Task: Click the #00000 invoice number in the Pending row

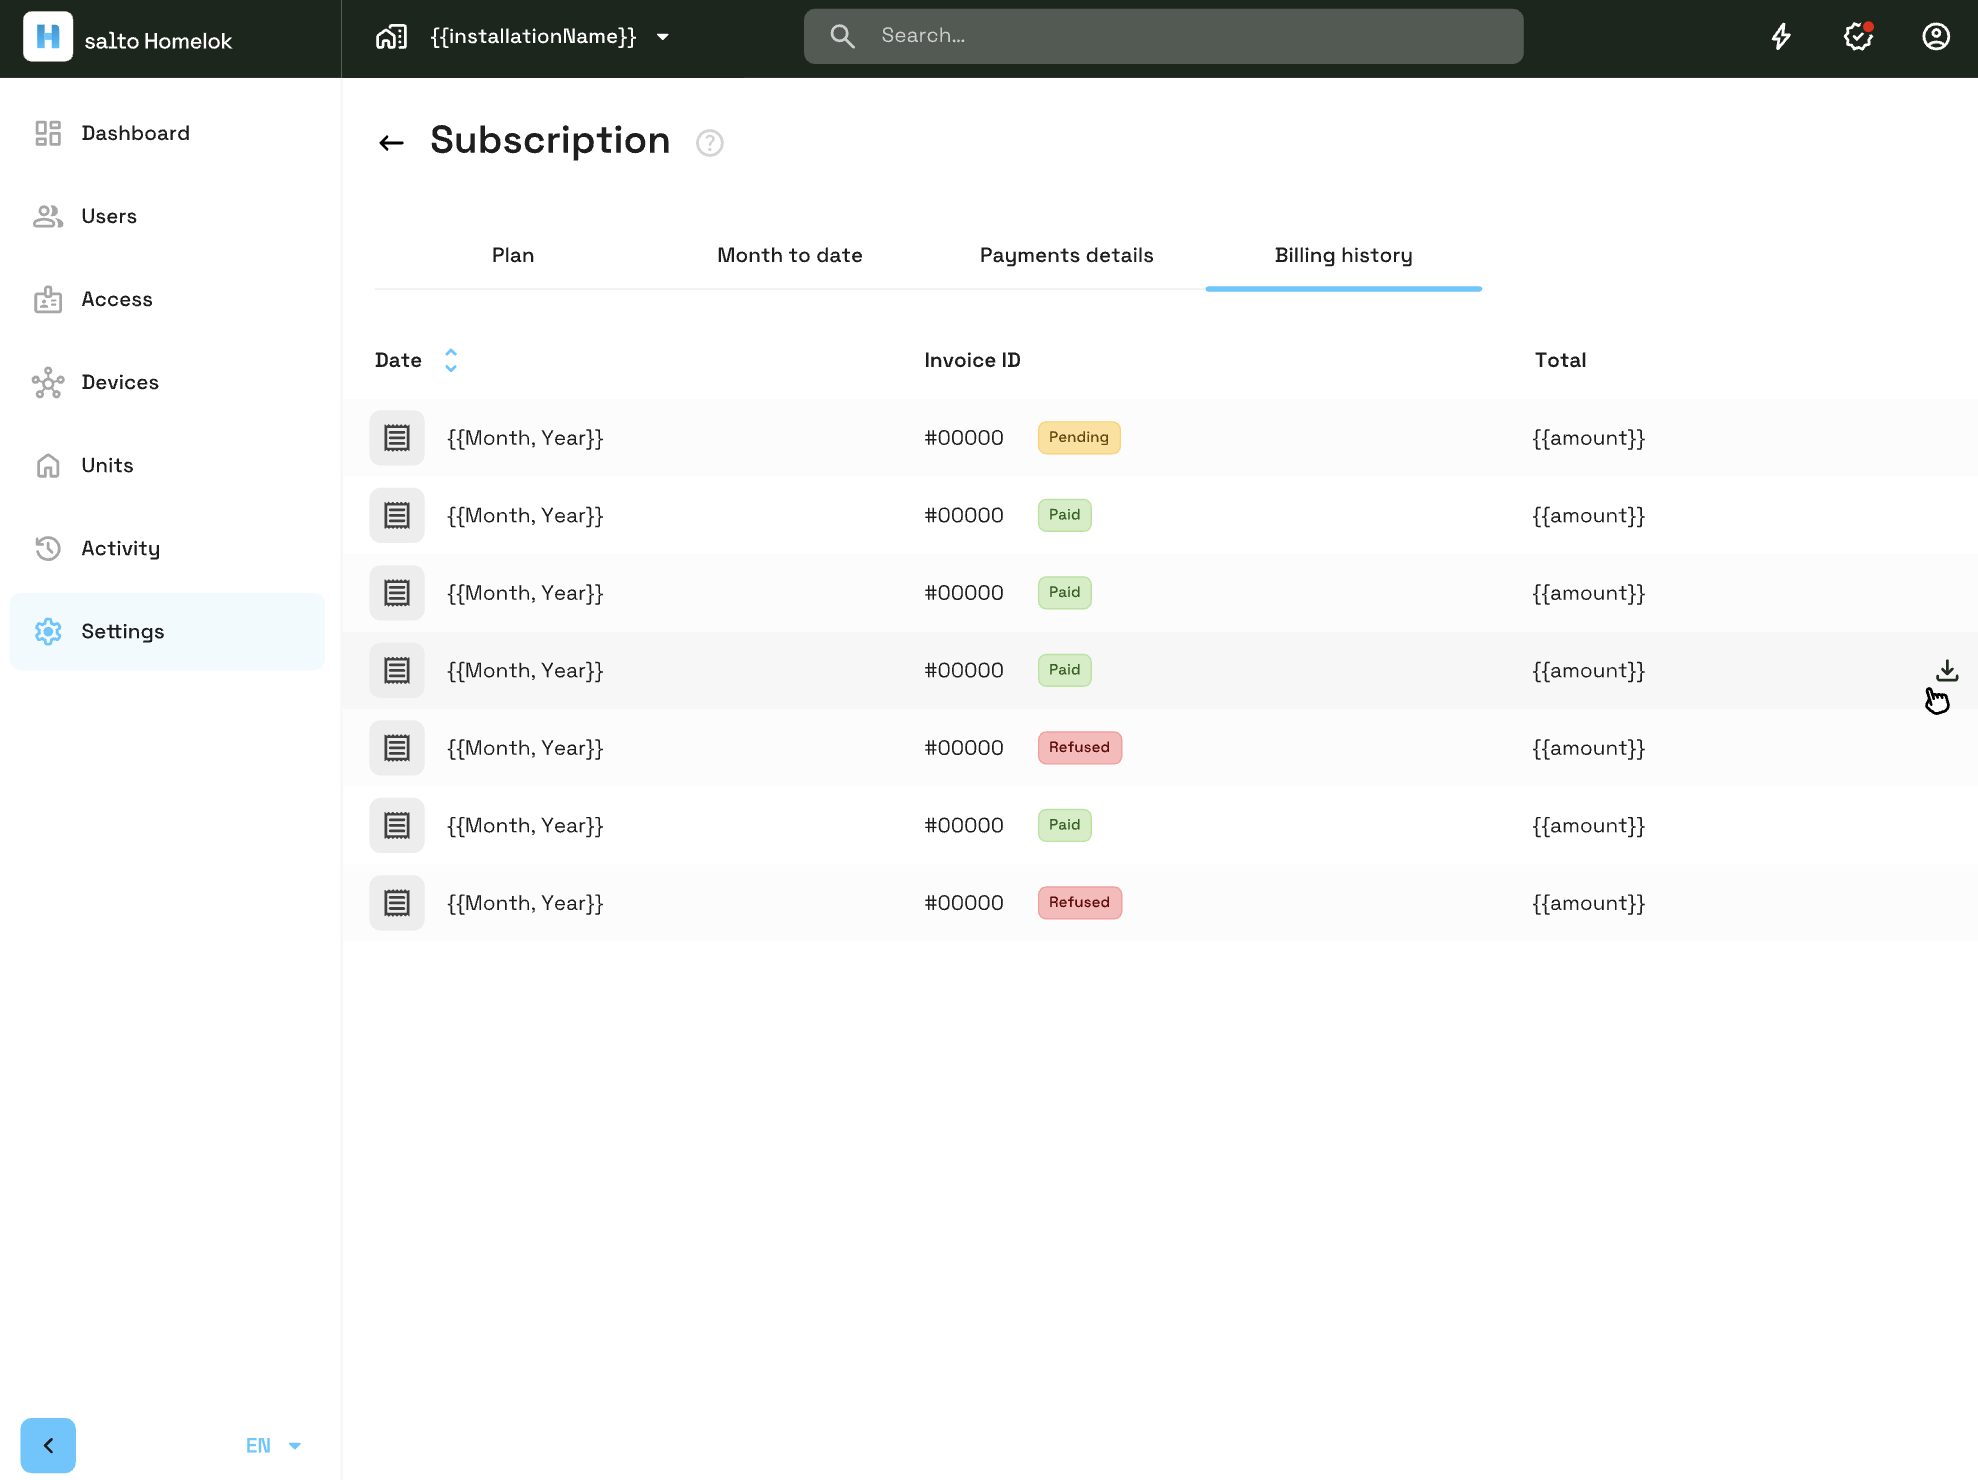Action: tap(964, 438)
